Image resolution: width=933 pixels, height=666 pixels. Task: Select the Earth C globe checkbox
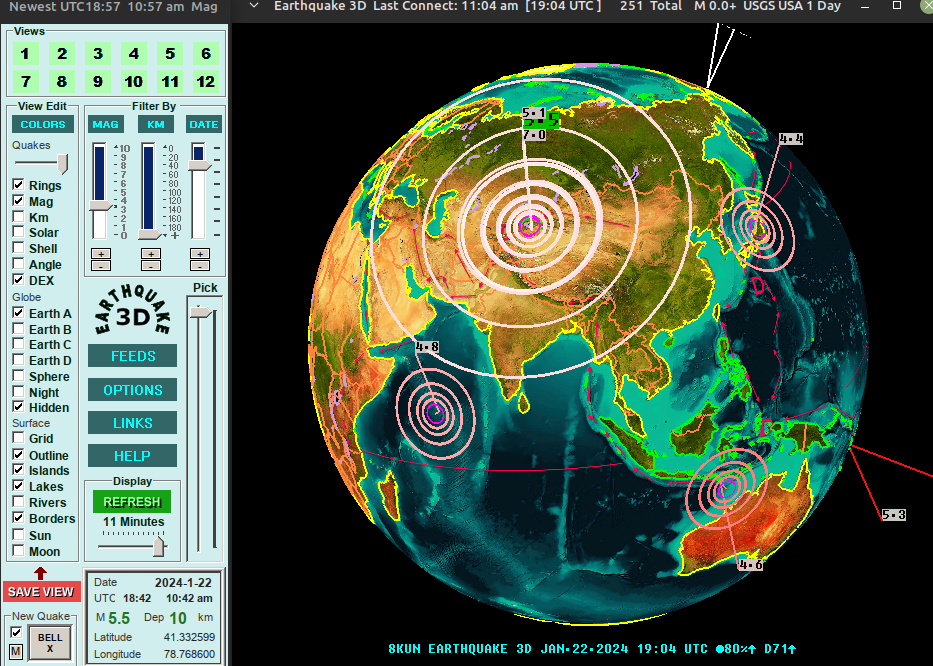pyautogui.click(x=18, y=344)
